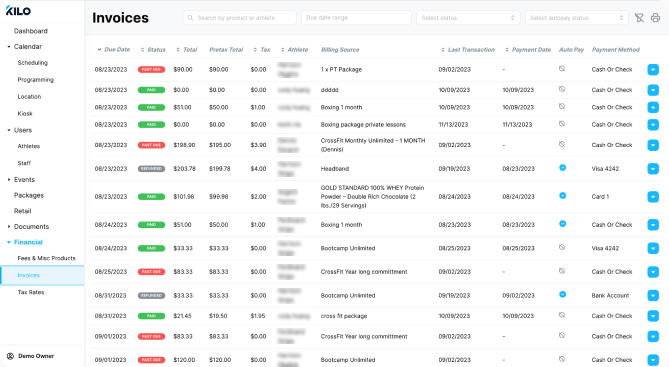Open Demo Owner profile icon
Image resolution: width=669 pixels, height=367 pixels.
10,356
